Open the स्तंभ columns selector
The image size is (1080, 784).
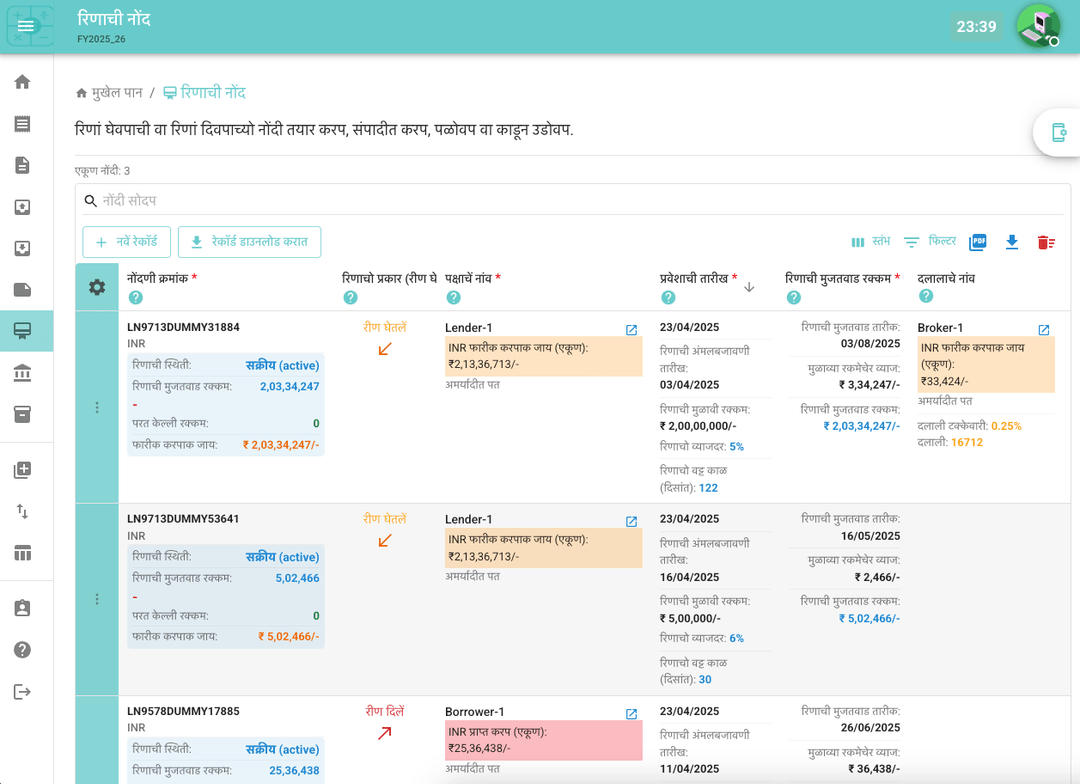870,242
